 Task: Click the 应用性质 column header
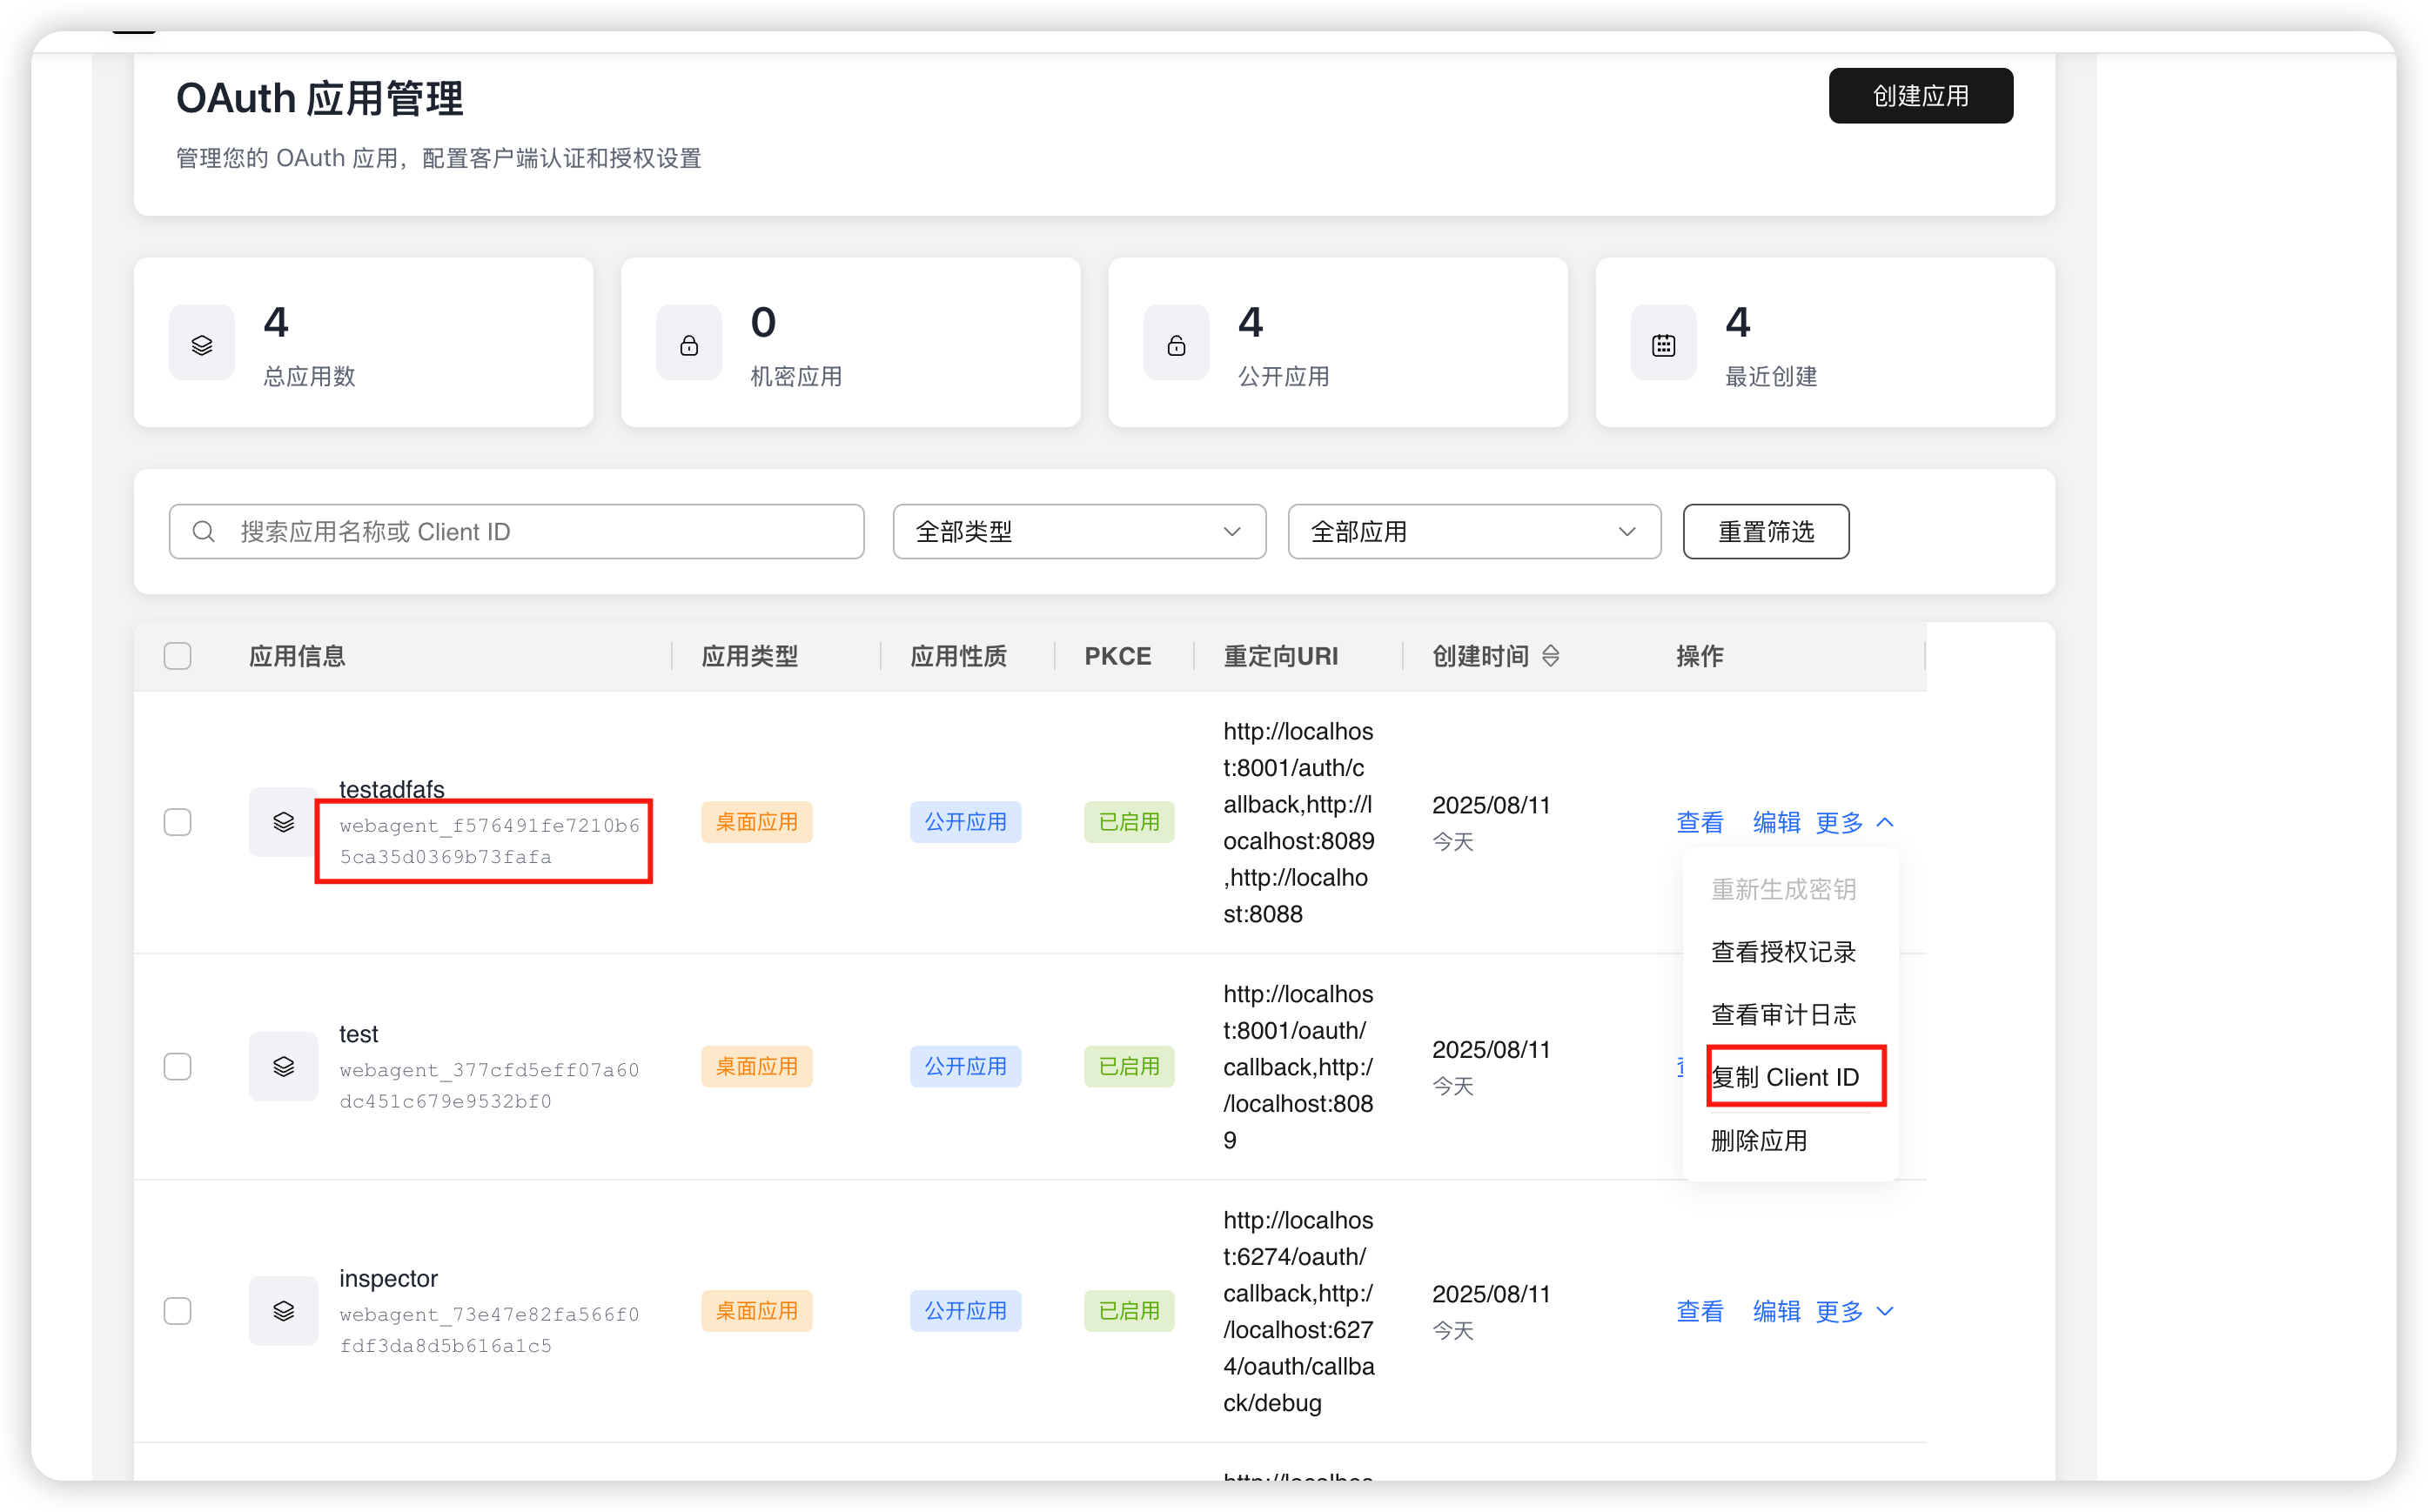(958, 656)
